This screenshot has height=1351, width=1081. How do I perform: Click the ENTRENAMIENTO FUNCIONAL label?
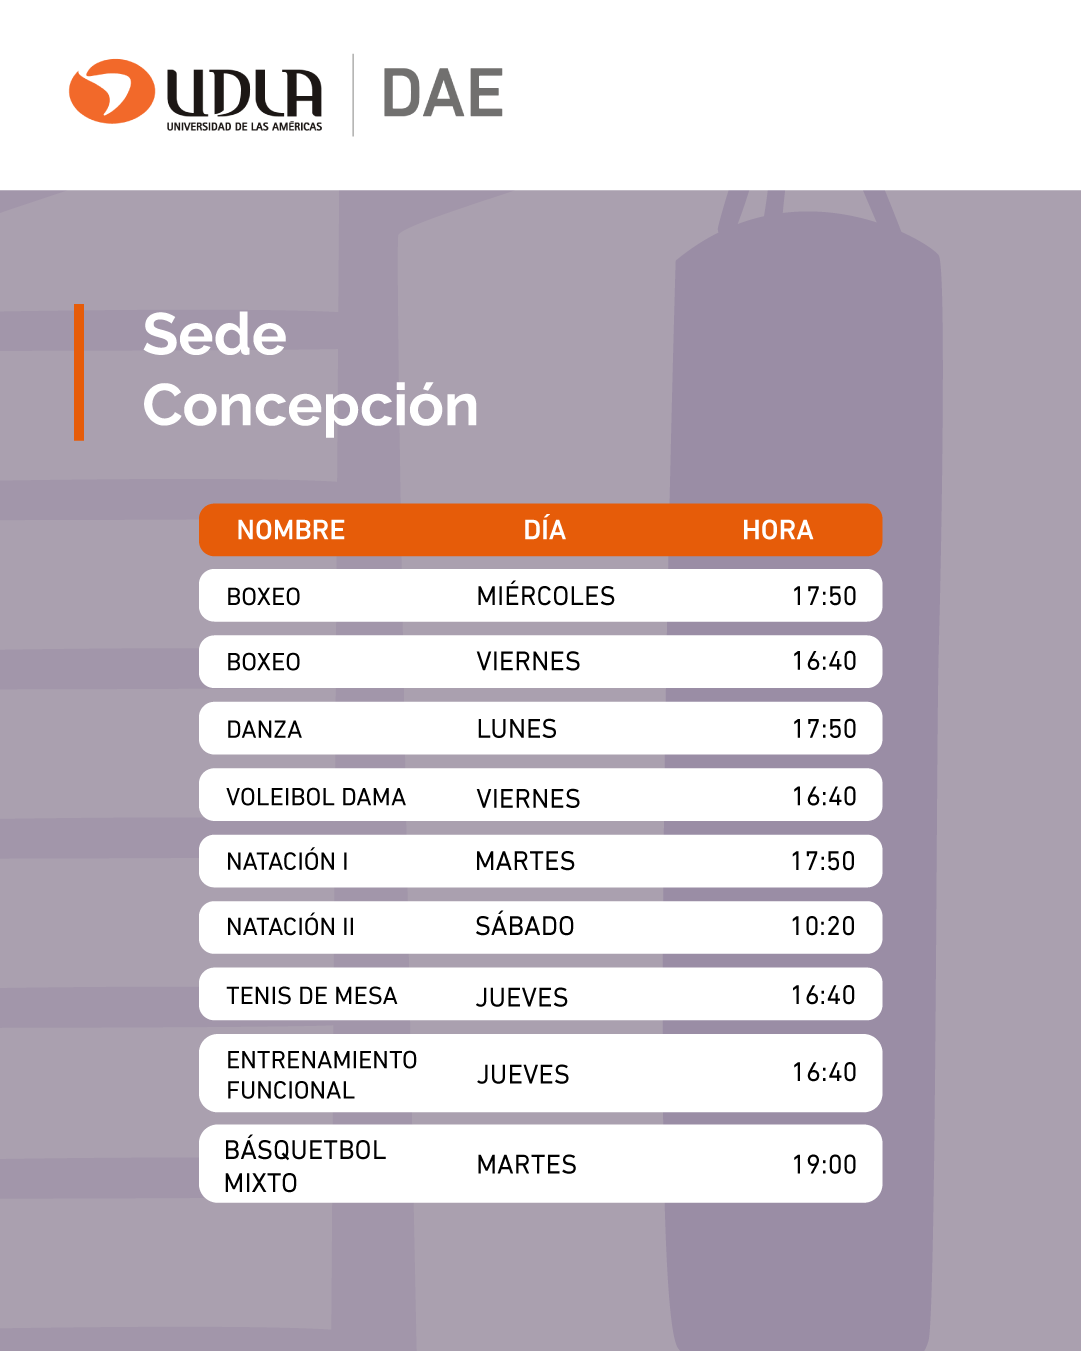pos(322,1075)
